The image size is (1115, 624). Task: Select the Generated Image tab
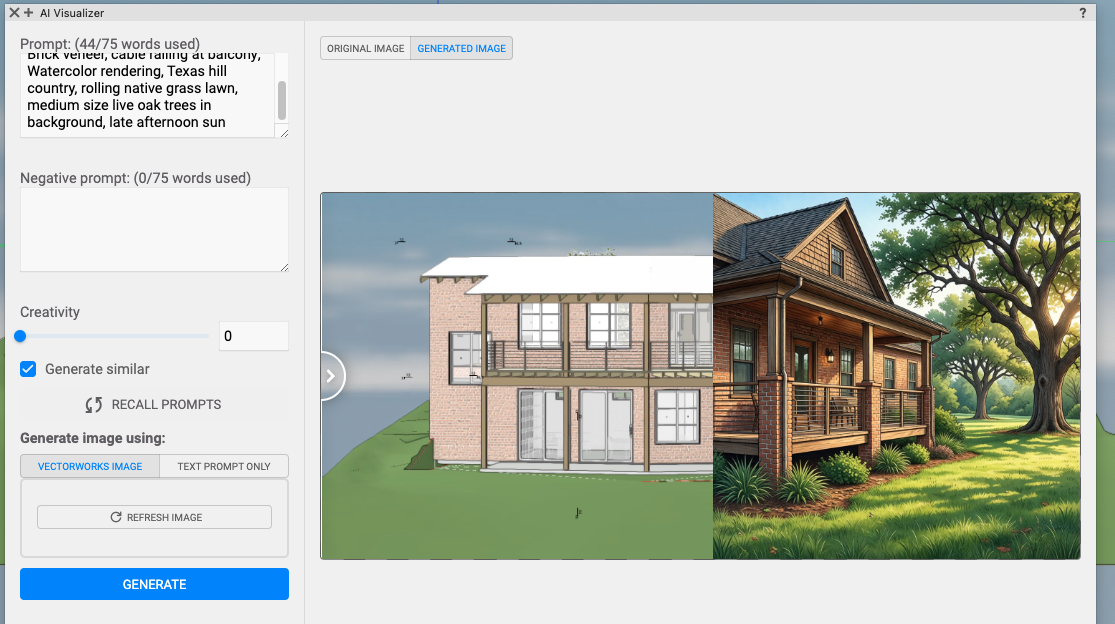click(461, 49)
